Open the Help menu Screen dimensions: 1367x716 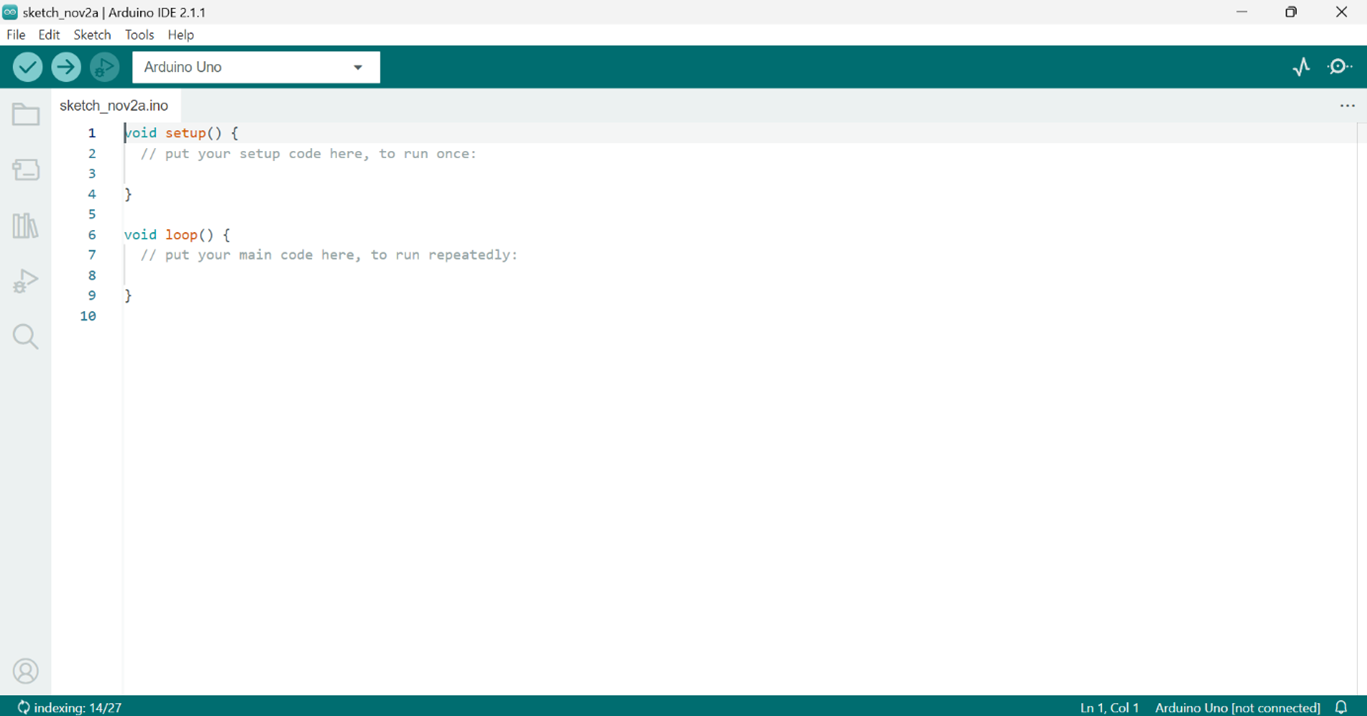coord(181,35)
